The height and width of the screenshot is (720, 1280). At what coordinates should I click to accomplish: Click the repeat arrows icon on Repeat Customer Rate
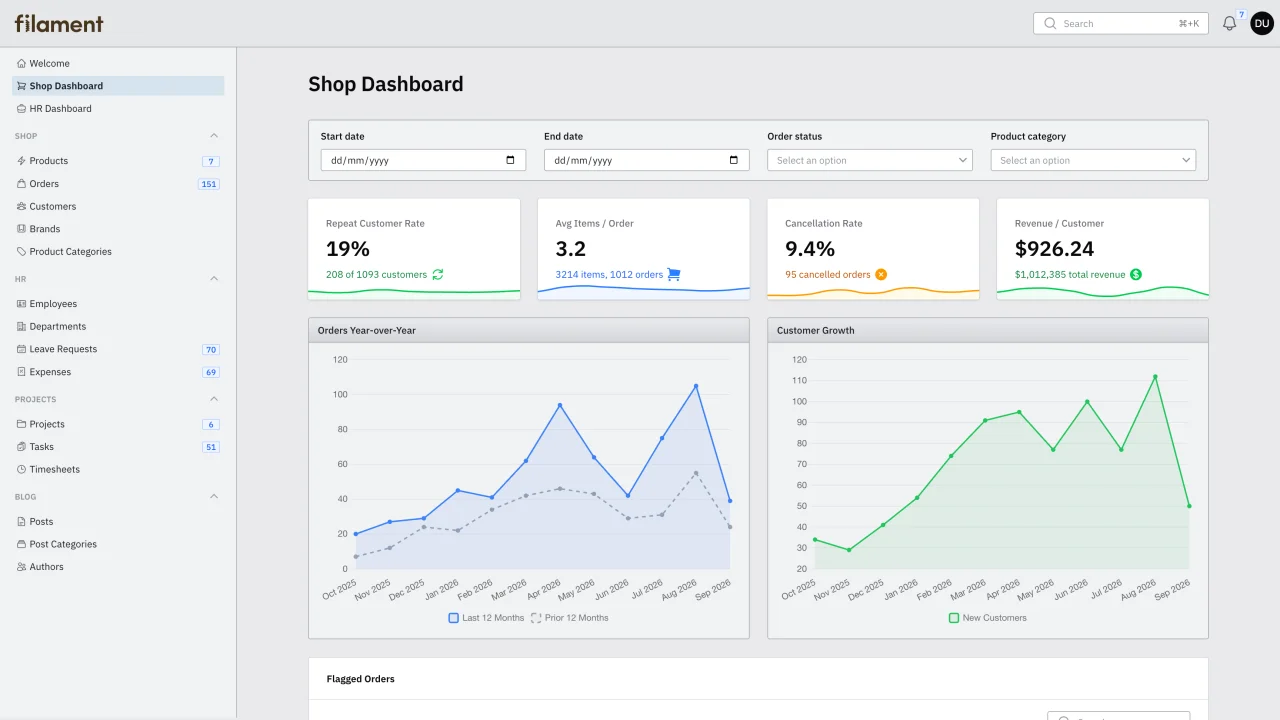click(x=438, y=274)
